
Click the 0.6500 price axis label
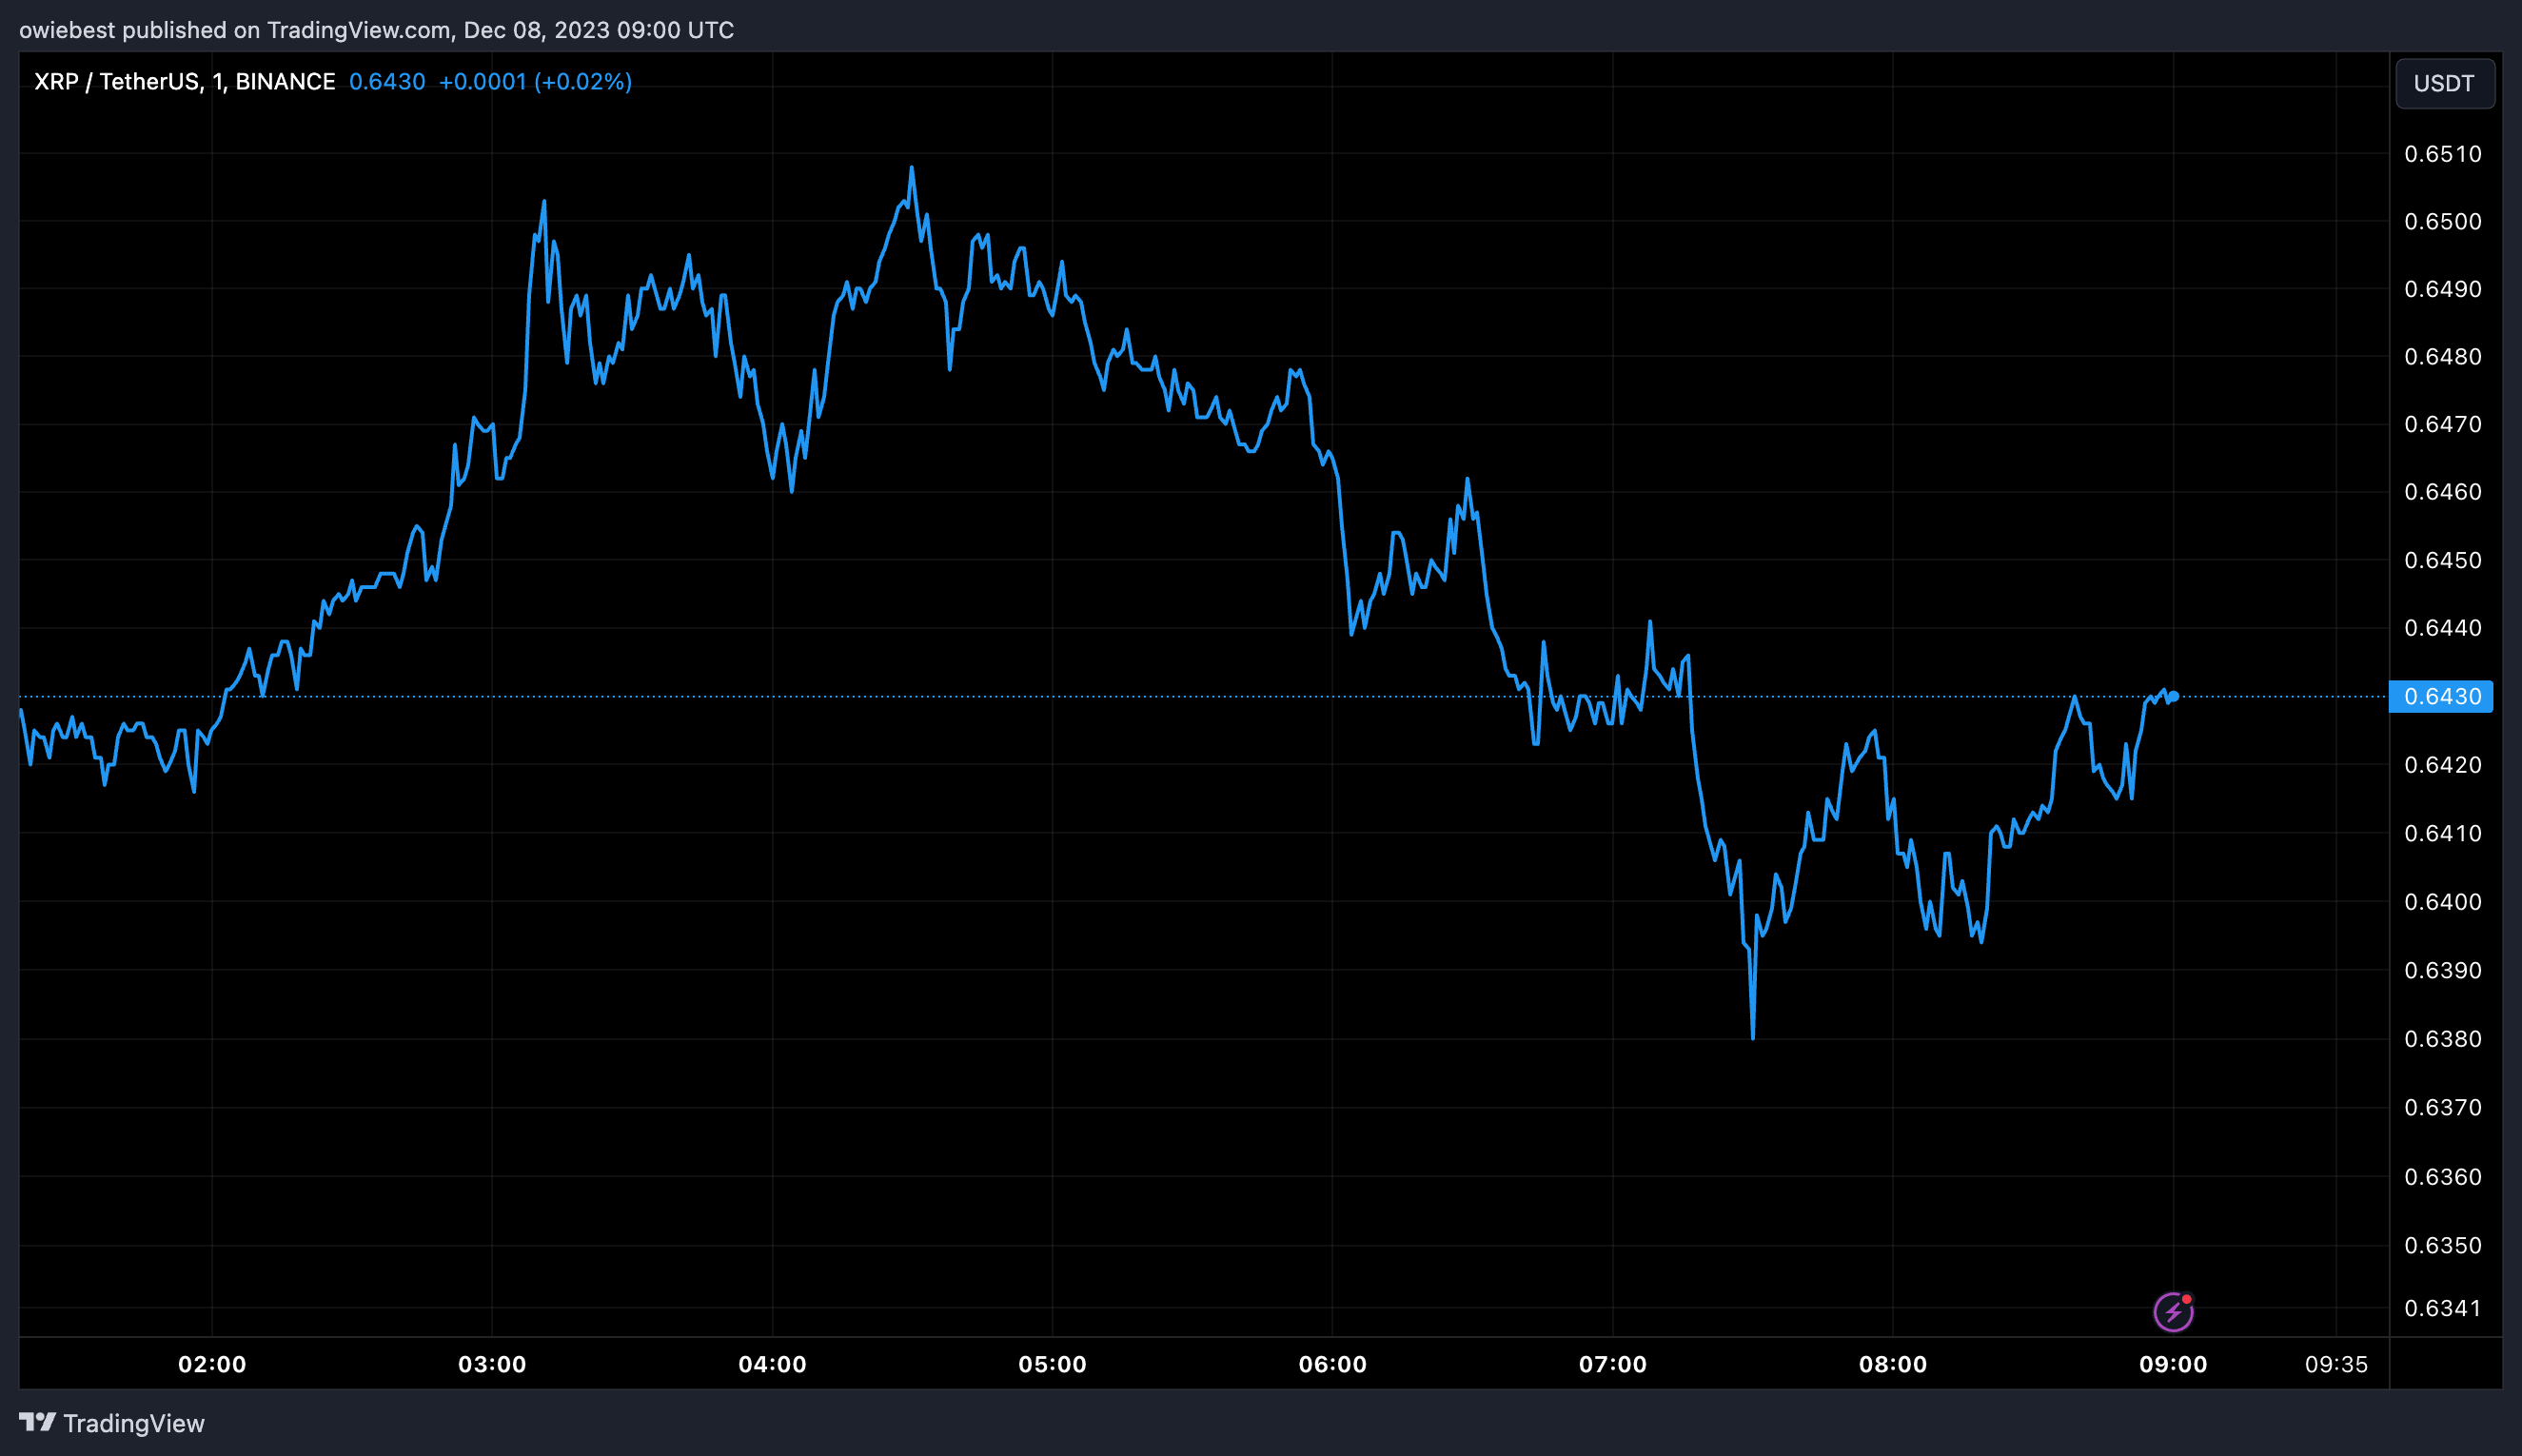click(x=2443, y=221)
